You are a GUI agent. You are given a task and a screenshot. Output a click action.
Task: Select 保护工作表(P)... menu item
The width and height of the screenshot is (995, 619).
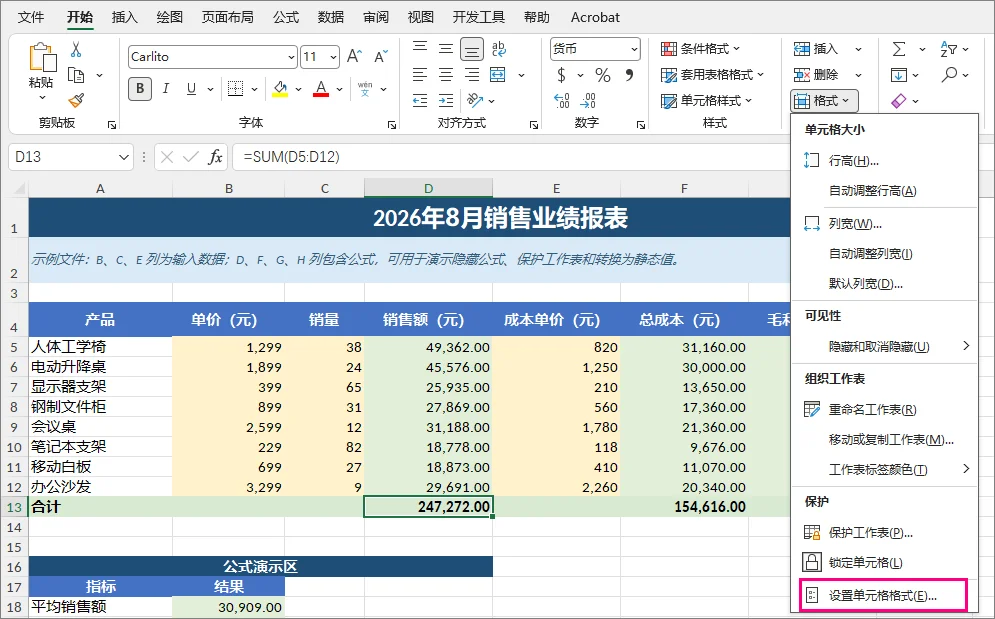(885, 533)
